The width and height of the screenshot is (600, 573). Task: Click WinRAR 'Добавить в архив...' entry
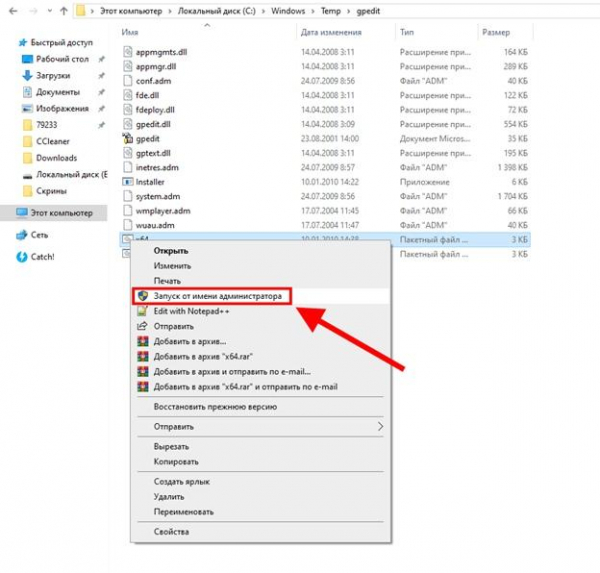190,341
